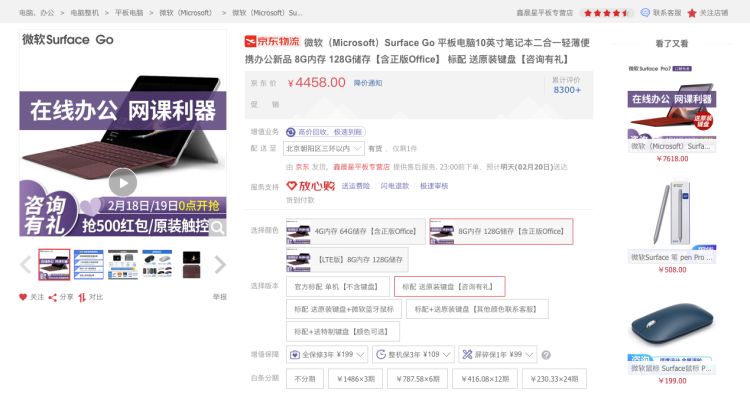Open 联系客服 customer service chat icon
Viewport: 750px width, 394px height.
(645, 12)
